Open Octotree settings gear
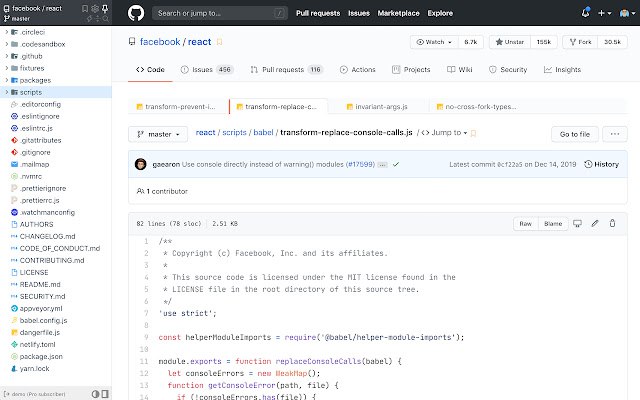Viewport: 640px width, 400px height. (95, 8)
